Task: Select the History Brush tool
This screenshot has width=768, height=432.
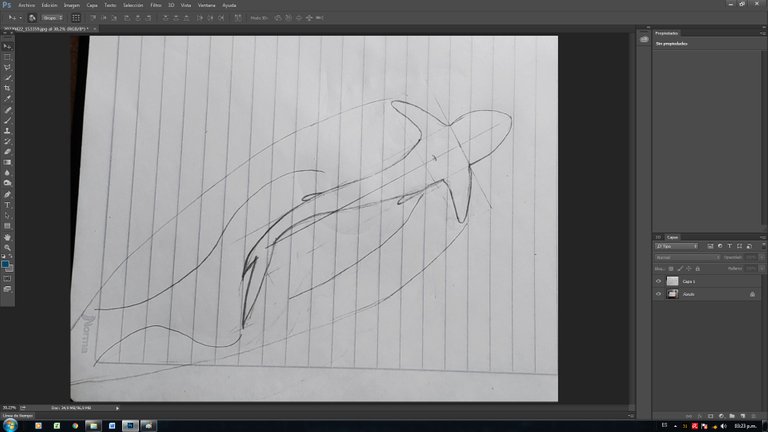Action: point(7,142)
